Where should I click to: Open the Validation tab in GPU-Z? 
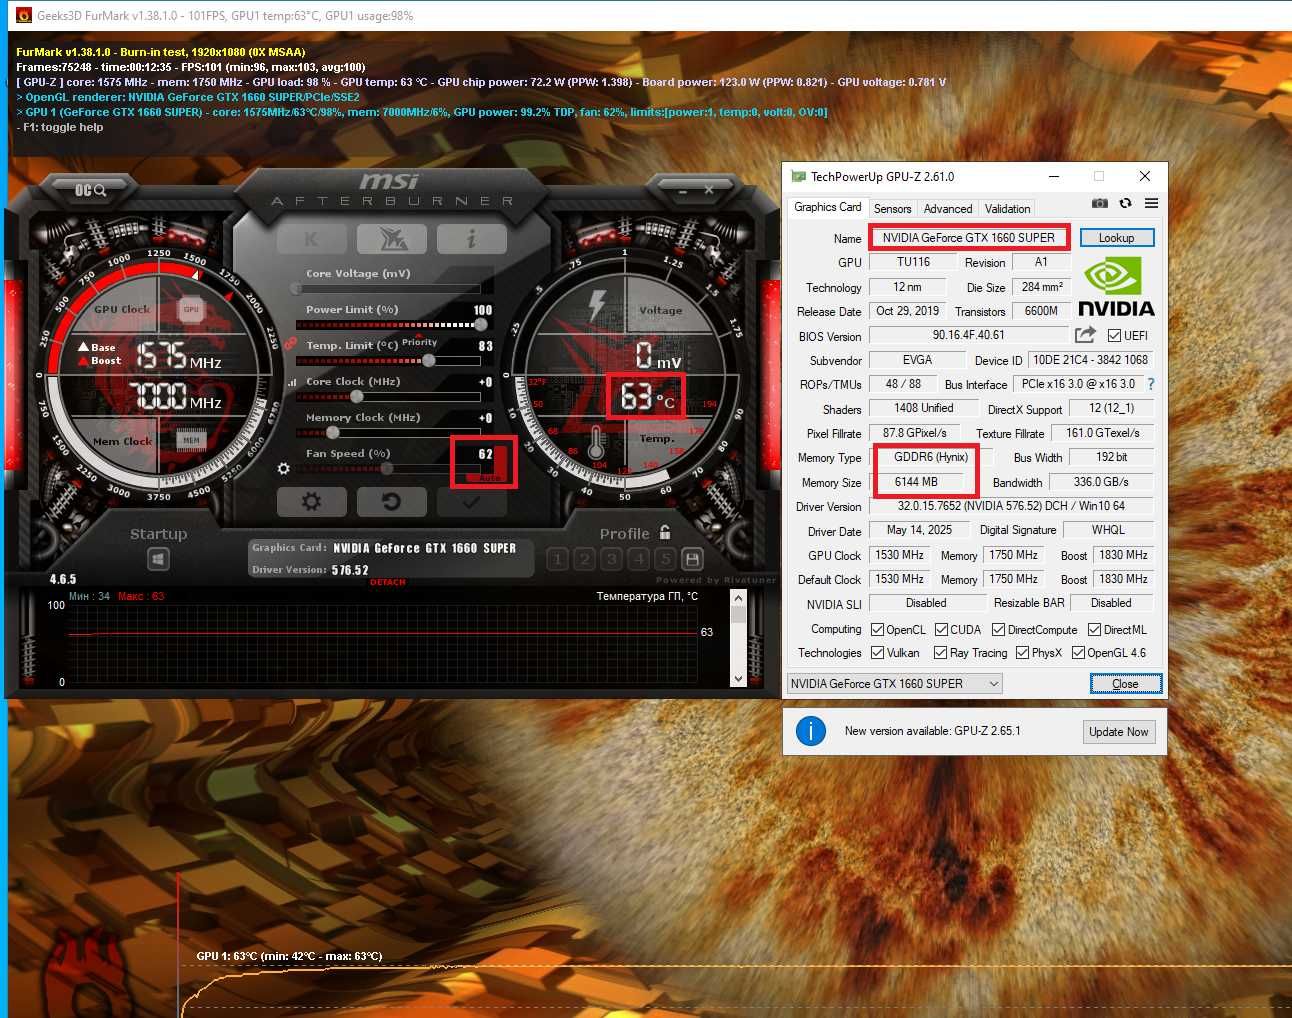coord(1007,209)
